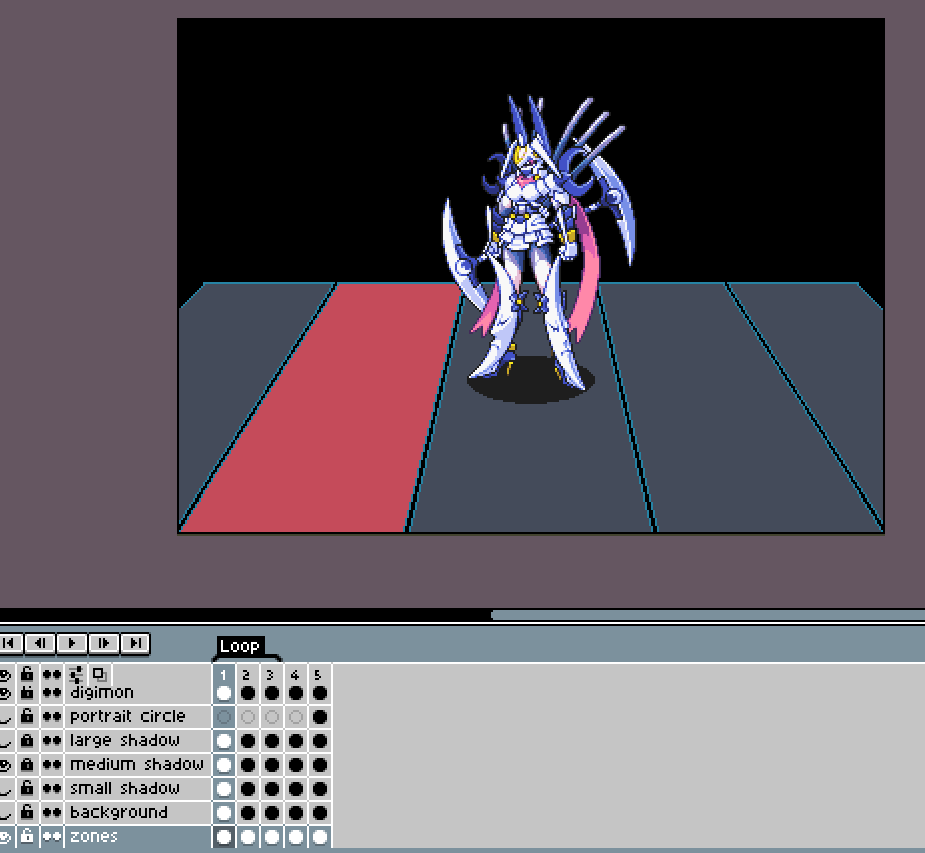Select zones cel at frame 4

click(x=296, y=836)
